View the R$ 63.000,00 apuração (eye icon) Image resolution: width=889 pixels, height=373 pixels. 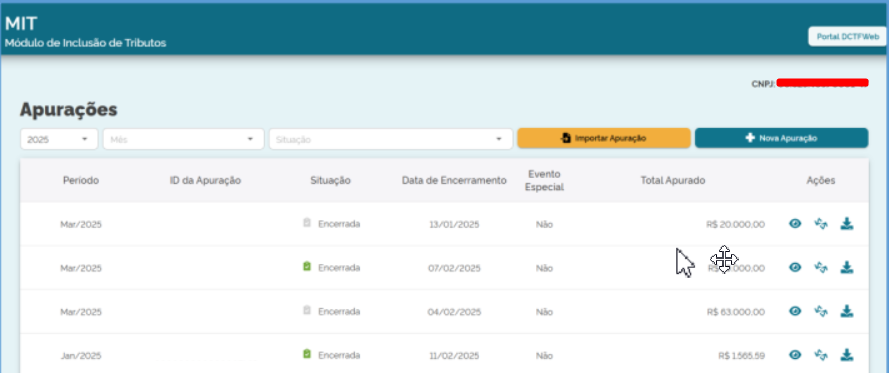coord(795,311)
